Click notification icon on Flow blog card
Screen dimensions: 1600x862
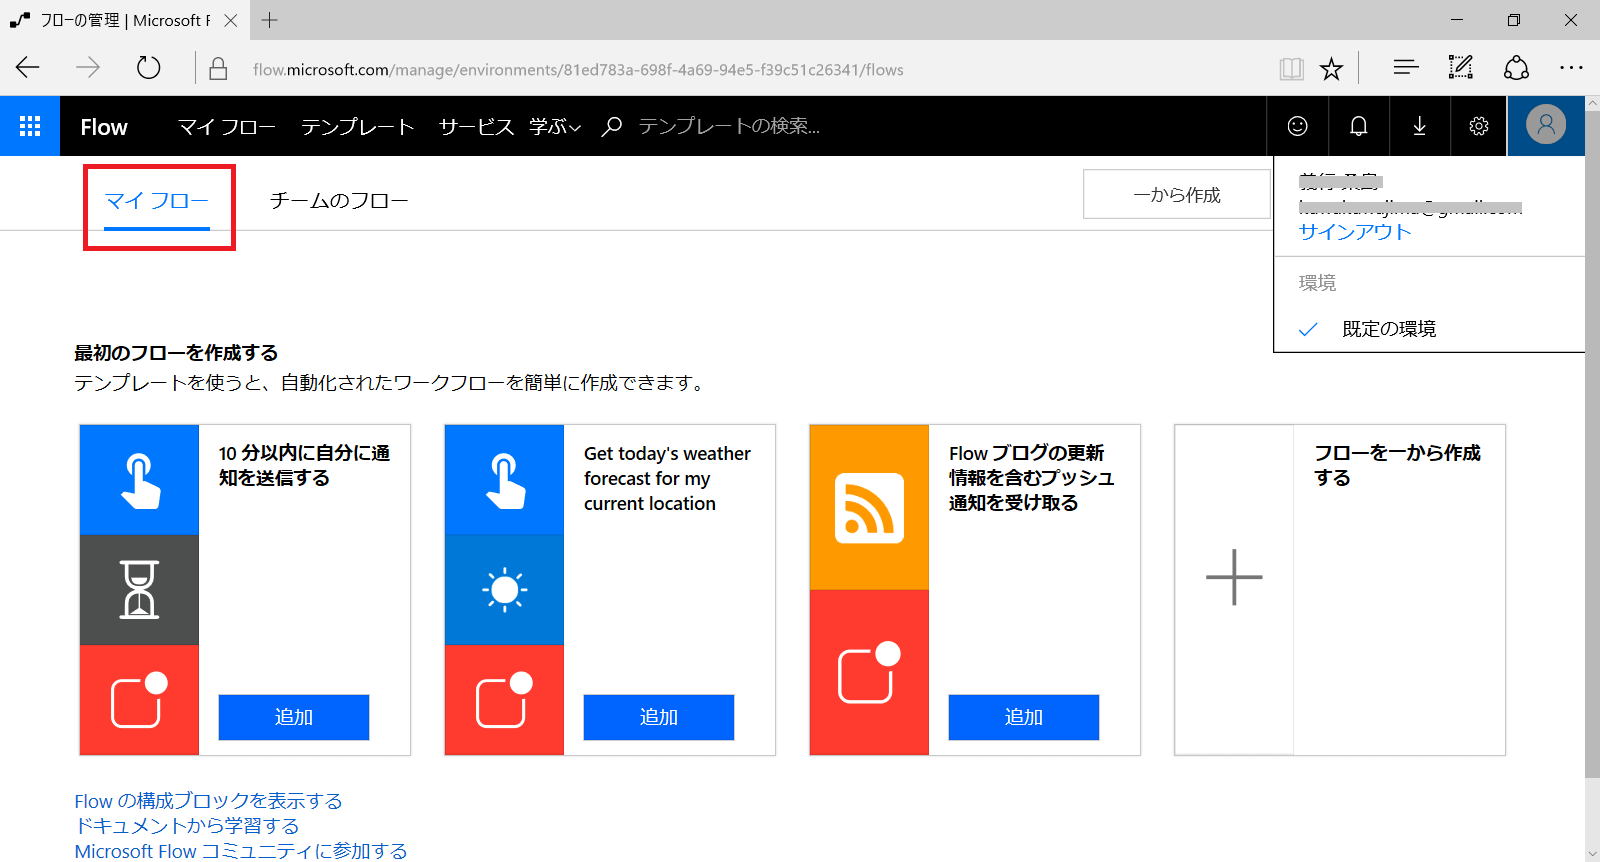[869, 672]
